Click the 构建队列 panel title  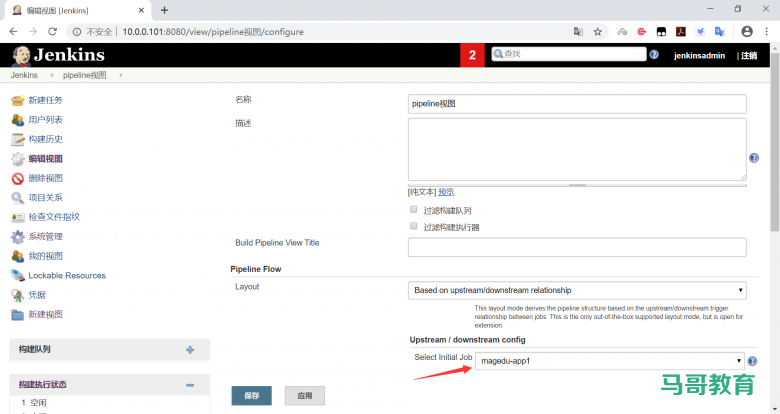[34, 349]
